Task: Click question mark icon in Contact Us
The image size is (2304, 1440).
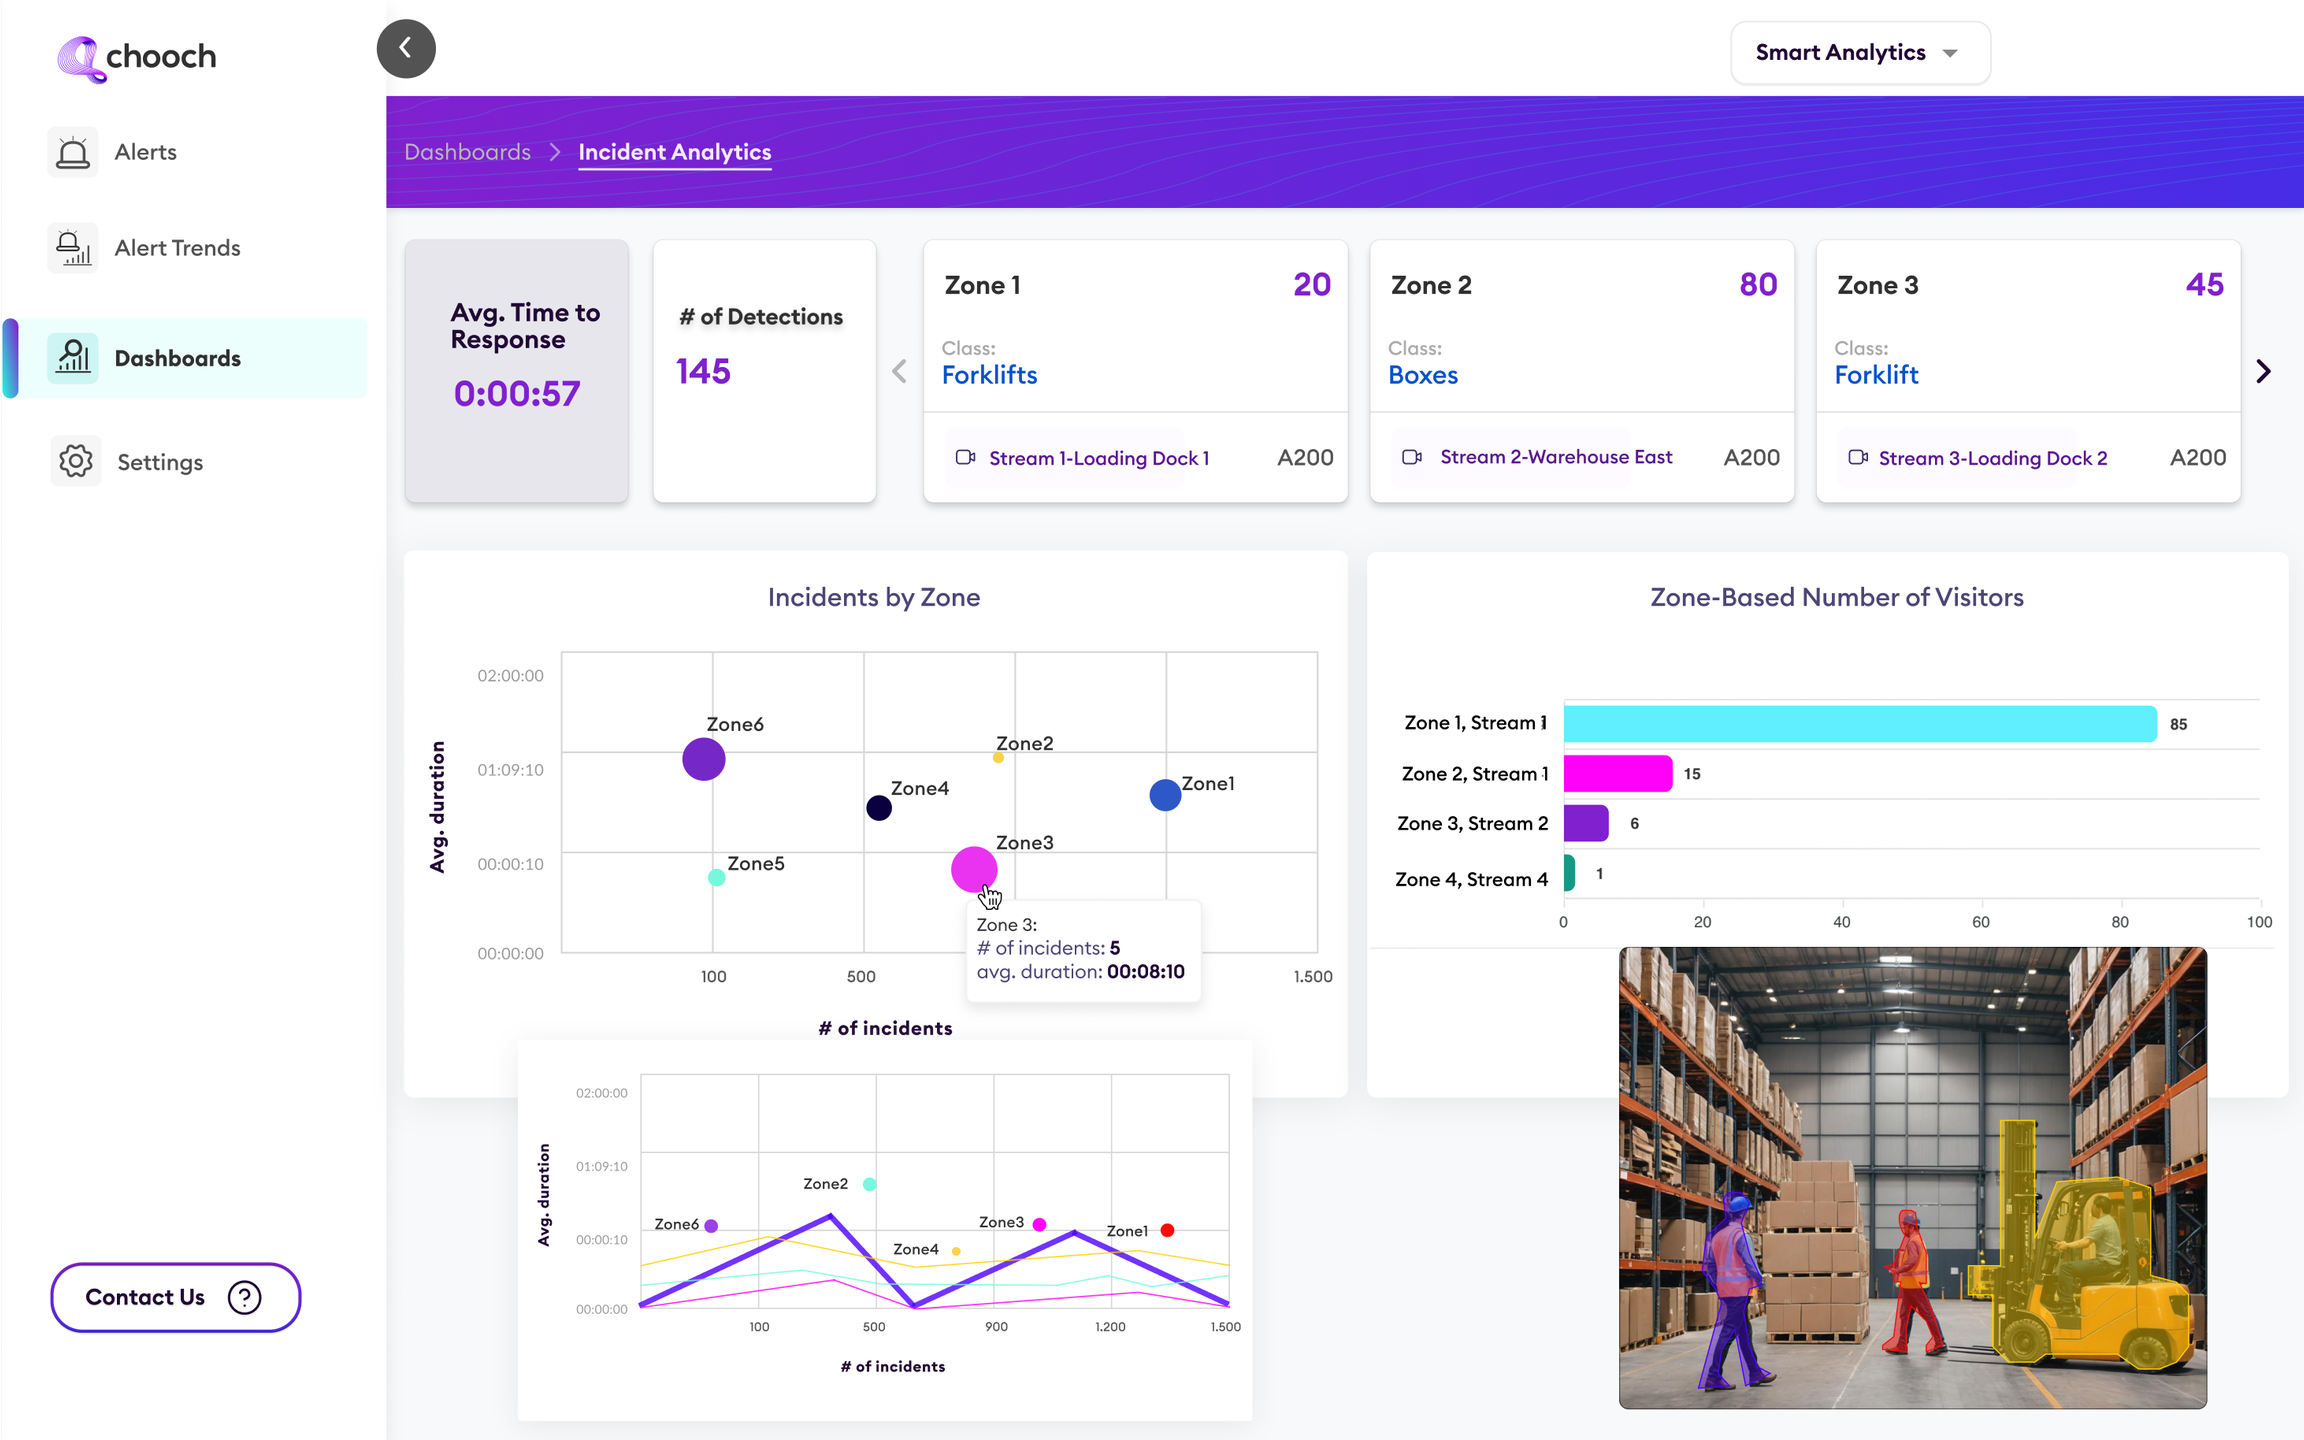Action: (x=244, y=1297)
